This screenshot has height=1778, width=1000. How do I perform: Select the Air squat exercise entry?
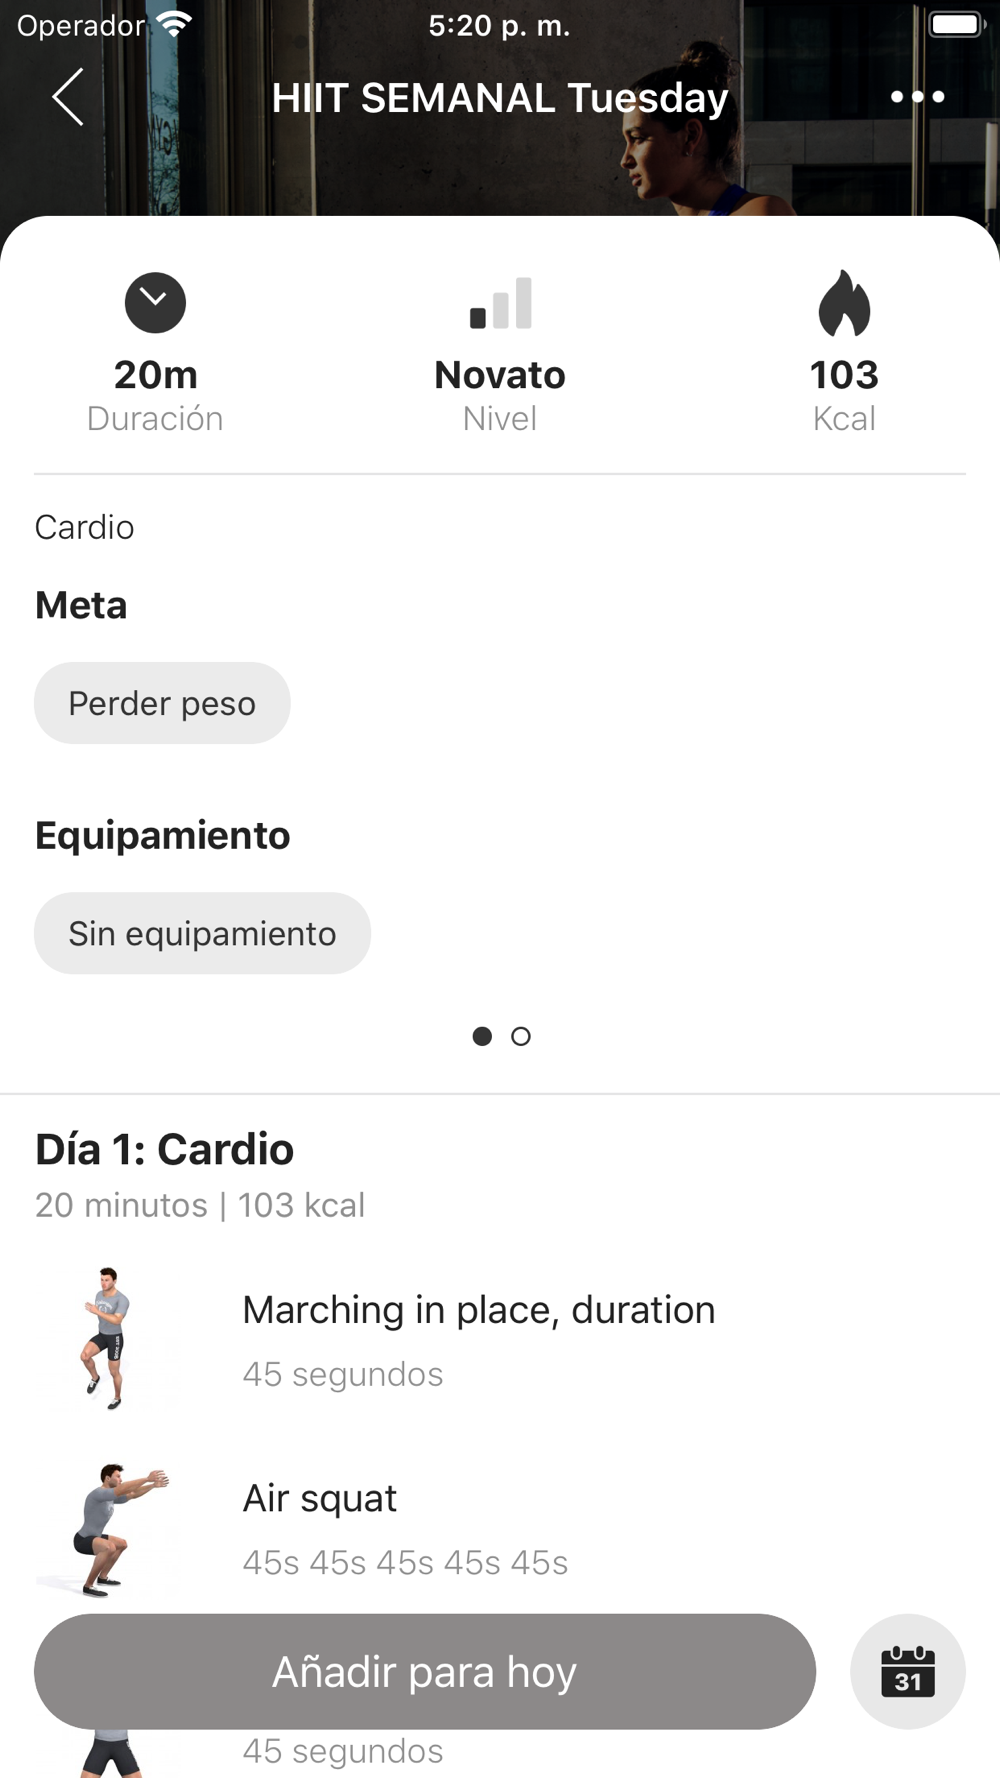[x=500, y=1529]
